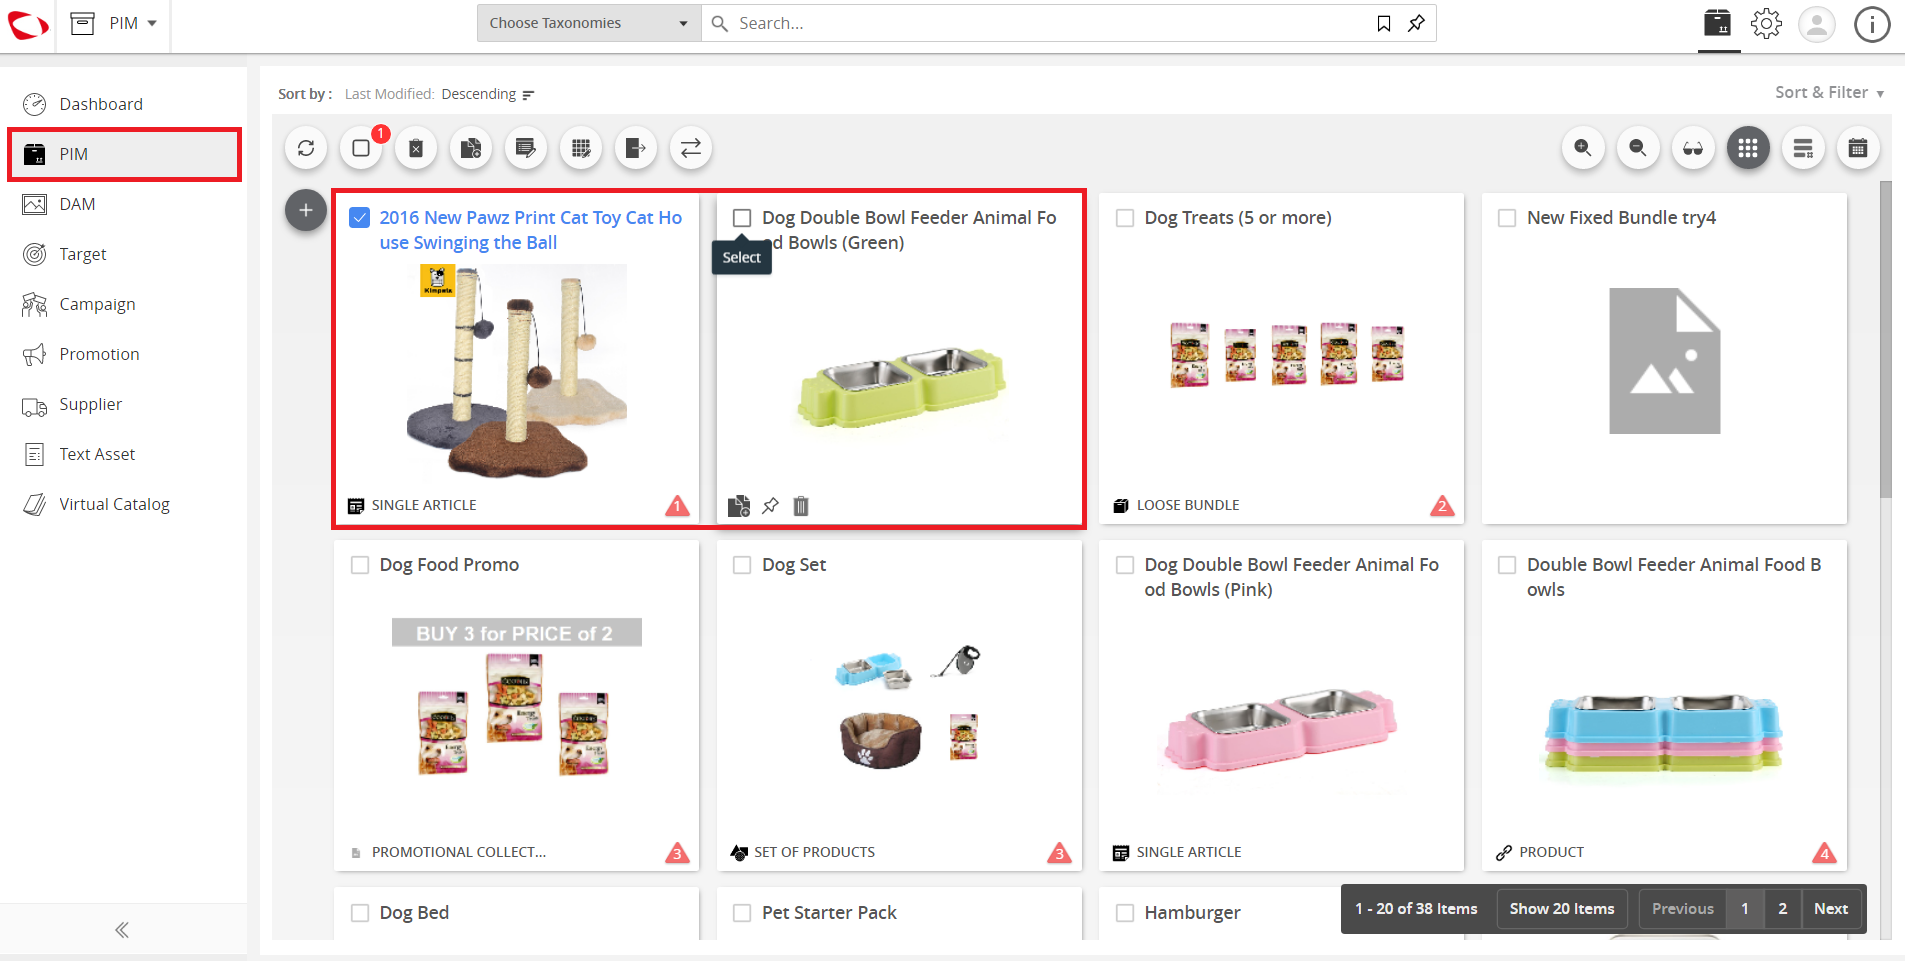Click the trash icon on Green Bowls card
Viewport: 1905px width, 961px height.
pos(801,506)
